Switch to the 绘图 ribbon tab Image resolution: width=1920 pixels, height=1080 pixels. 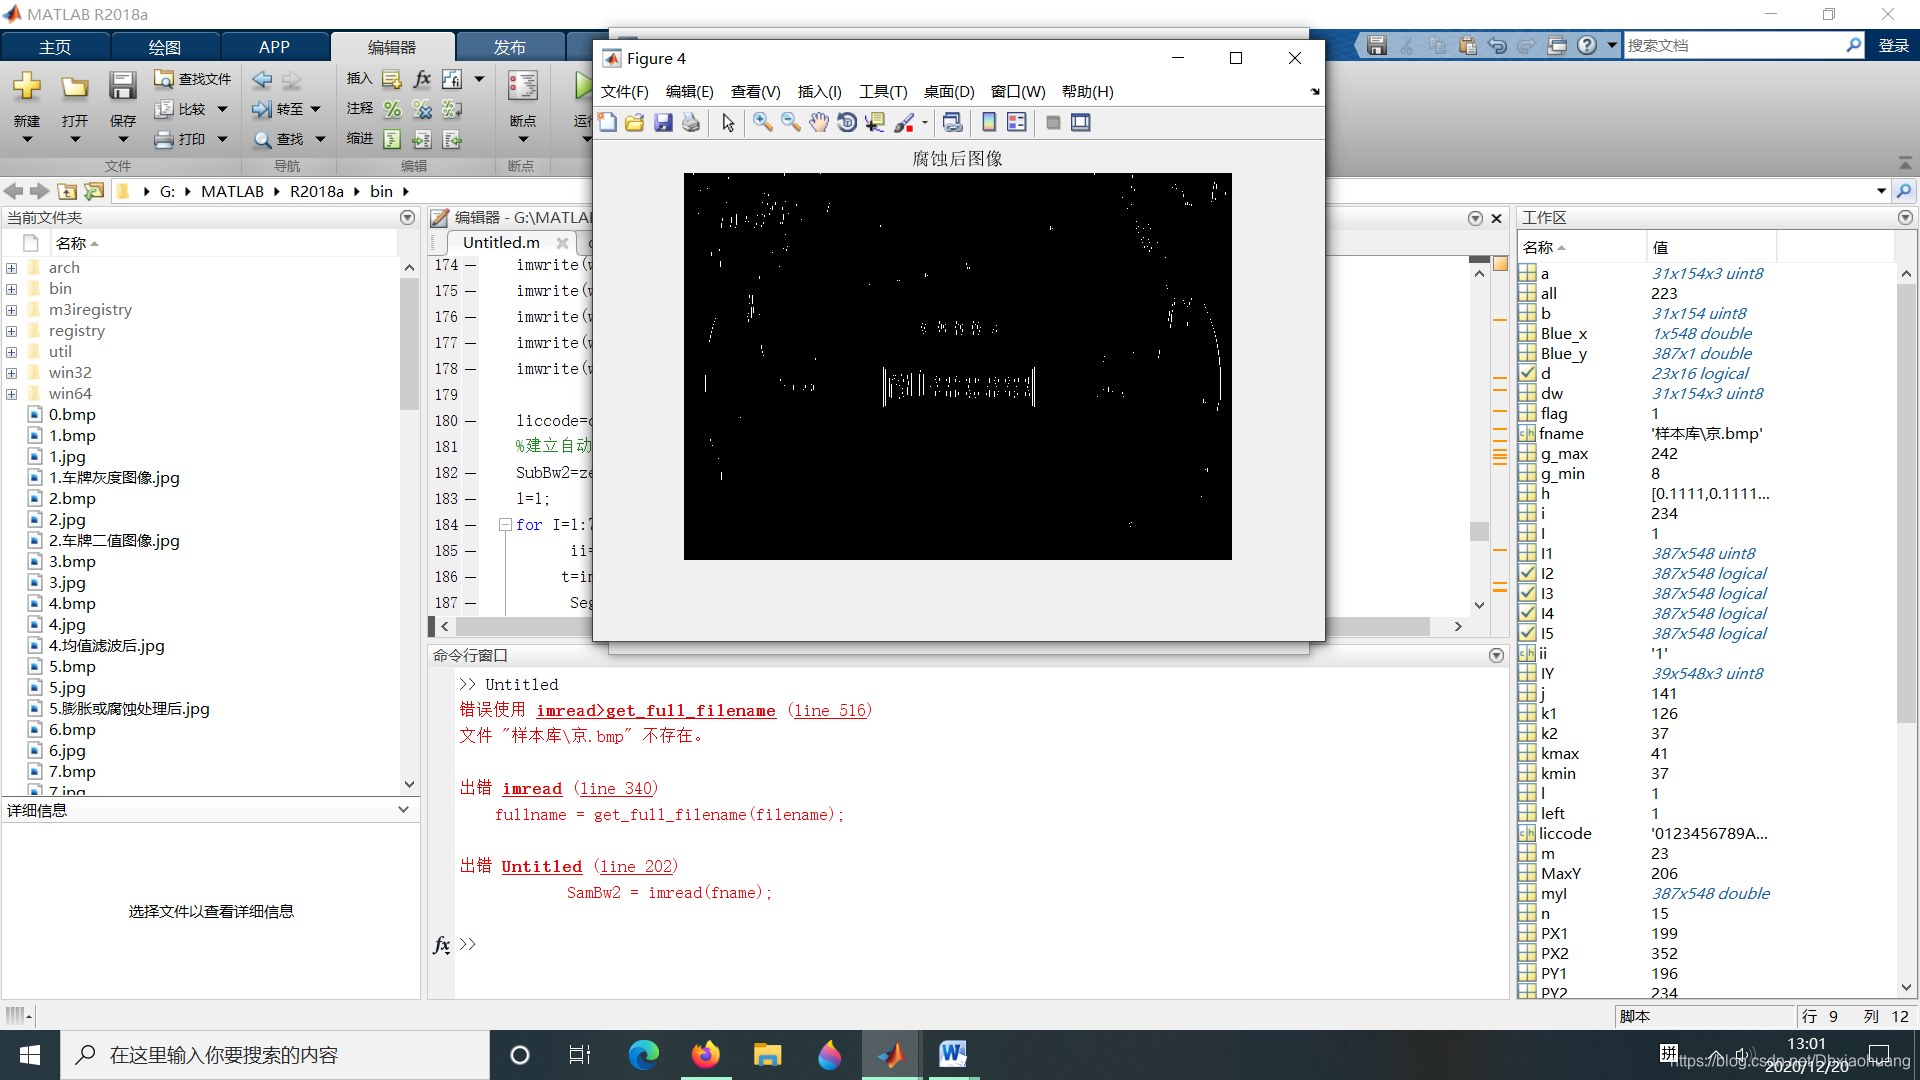[x=164, y=47]
